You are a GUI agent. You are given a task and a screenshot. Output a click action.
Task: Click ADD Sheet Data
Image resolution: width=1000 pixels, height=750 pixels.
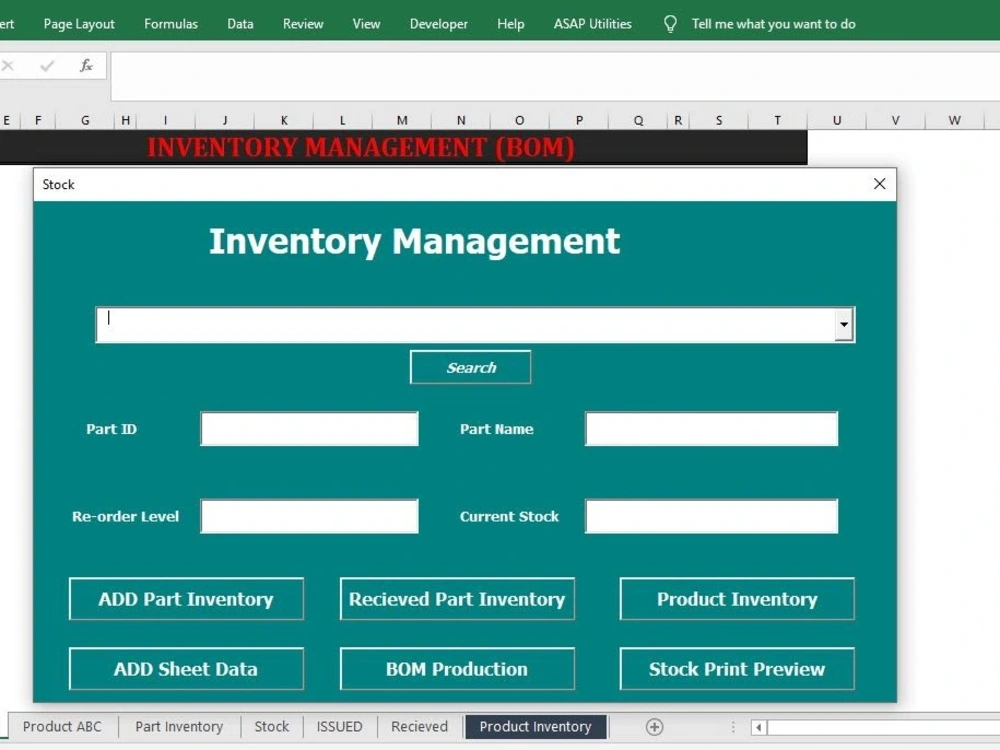(186, 669)
